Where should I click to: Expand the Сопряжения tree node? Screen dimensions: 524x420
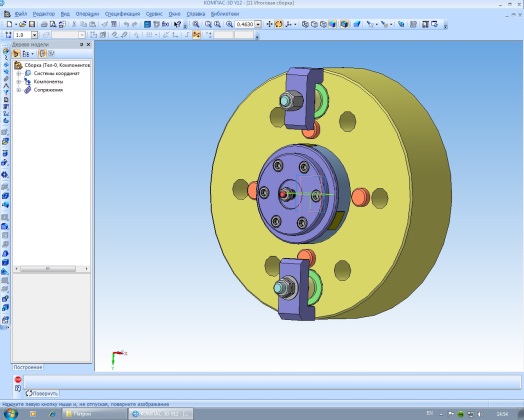point(19,90)
